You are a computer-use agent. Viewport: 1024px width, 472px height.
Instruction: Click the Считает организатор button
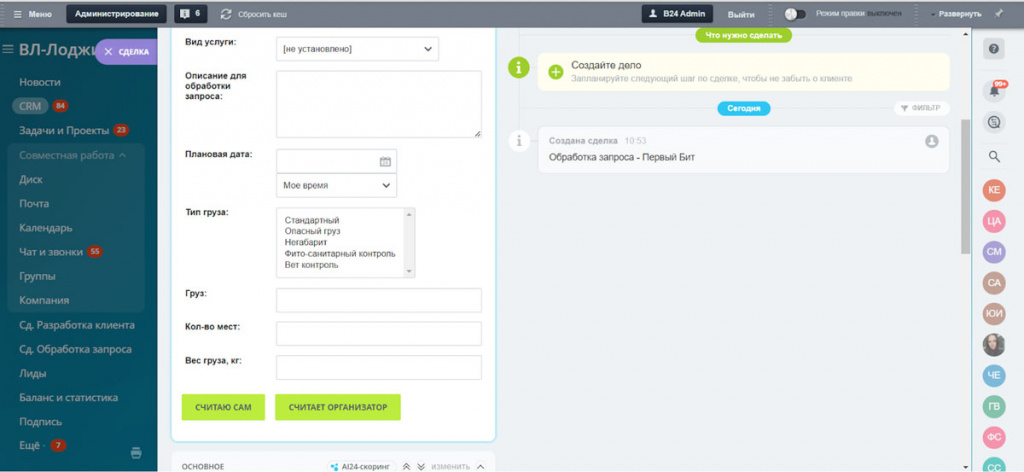337,407
